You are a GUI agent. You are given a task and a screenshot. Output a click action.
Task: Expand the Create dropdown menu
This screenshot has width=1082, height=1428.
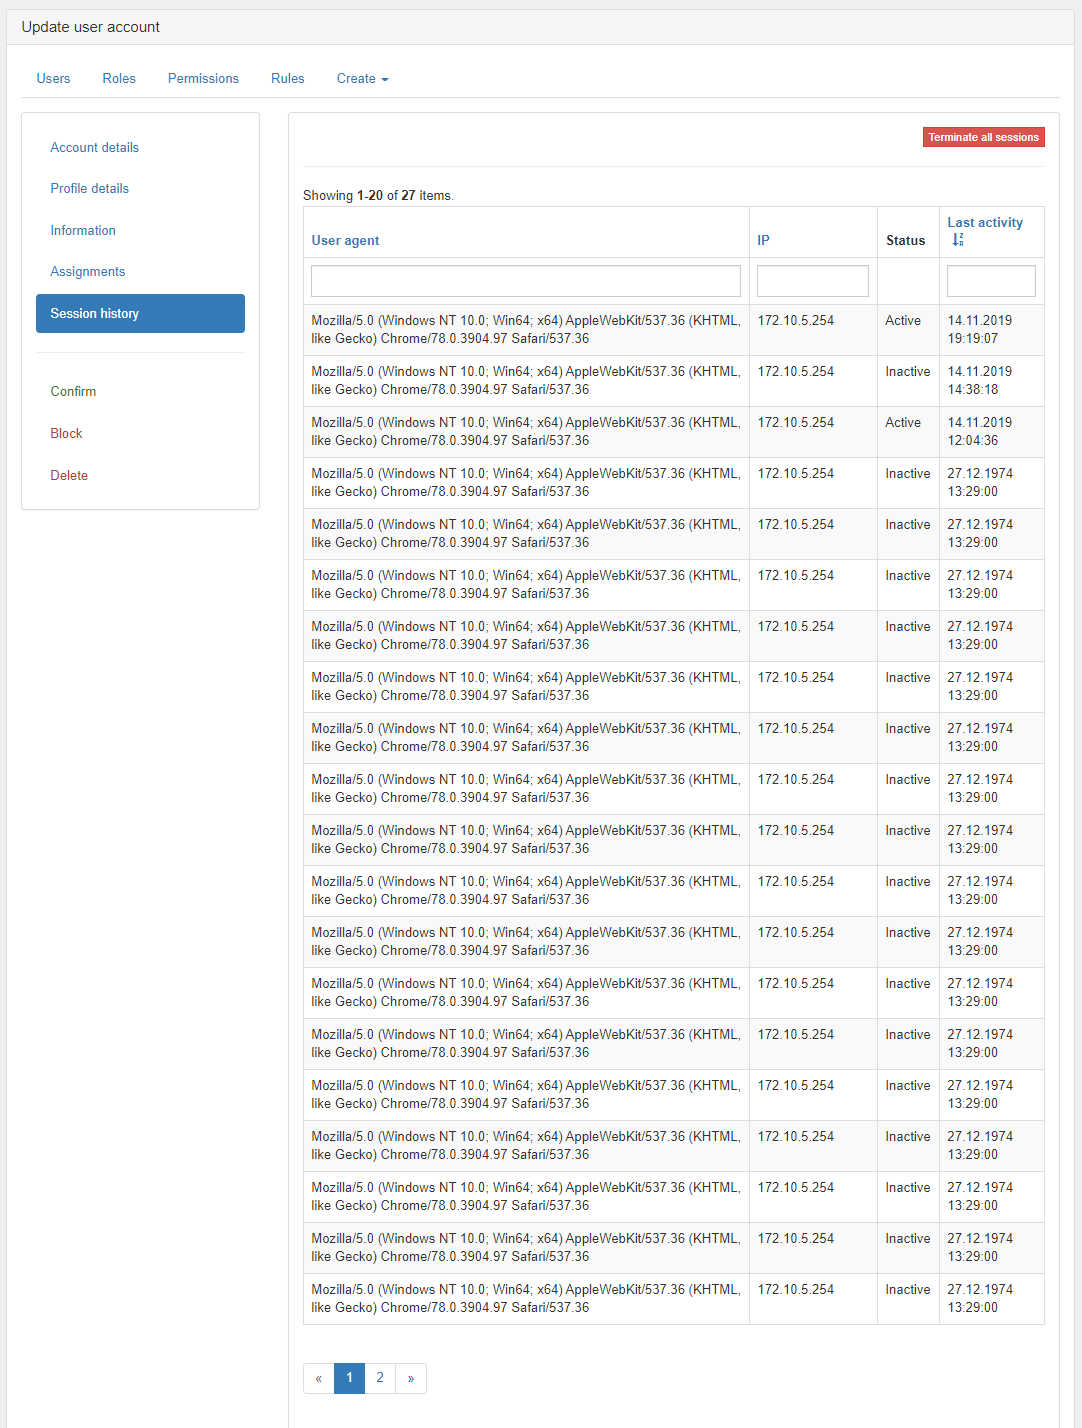(362, 78)
